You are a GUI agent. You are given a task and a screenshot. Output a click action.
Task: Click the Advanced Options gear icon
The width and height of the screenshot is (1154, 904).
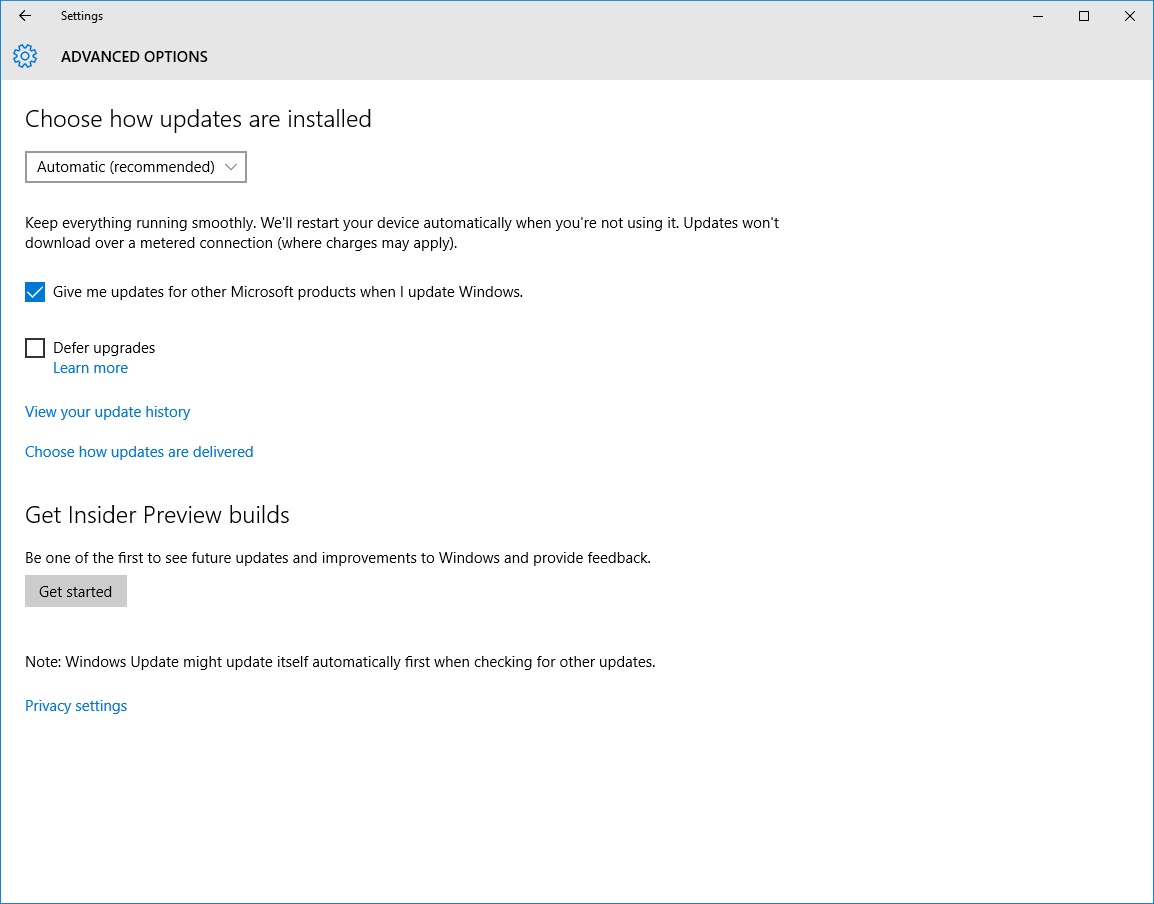click(x=24, y=56)
